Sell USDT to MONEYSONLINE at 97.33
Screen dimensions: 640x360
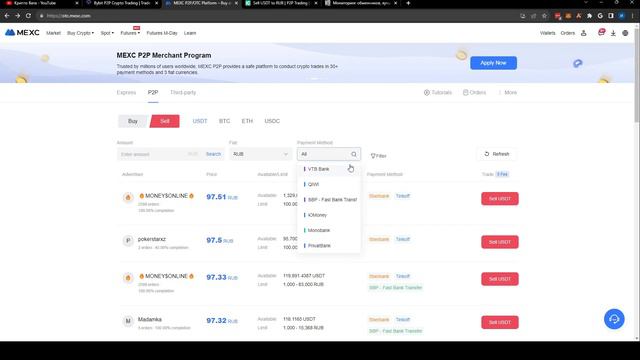pyautogui.click(x=500, y=279)
